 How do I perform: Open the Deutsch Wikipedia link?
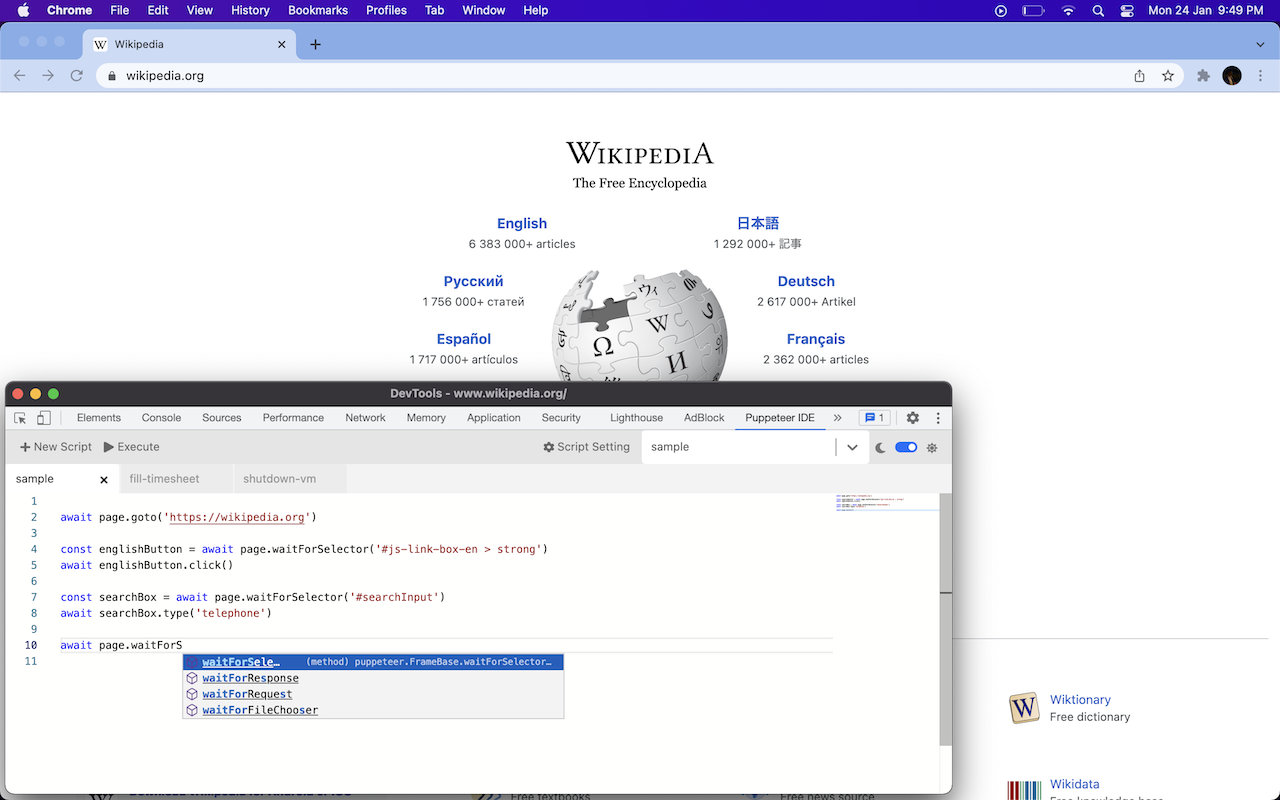point(806,282)
